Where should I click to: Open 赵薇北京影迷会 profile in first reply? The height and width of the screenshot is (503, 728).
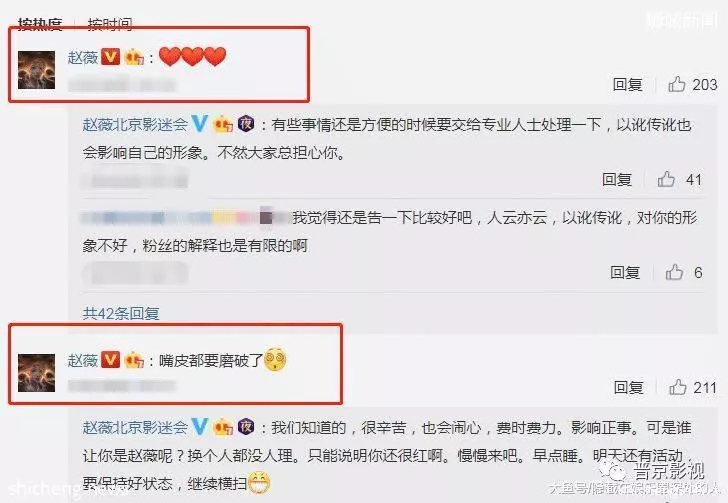point(135,124)
